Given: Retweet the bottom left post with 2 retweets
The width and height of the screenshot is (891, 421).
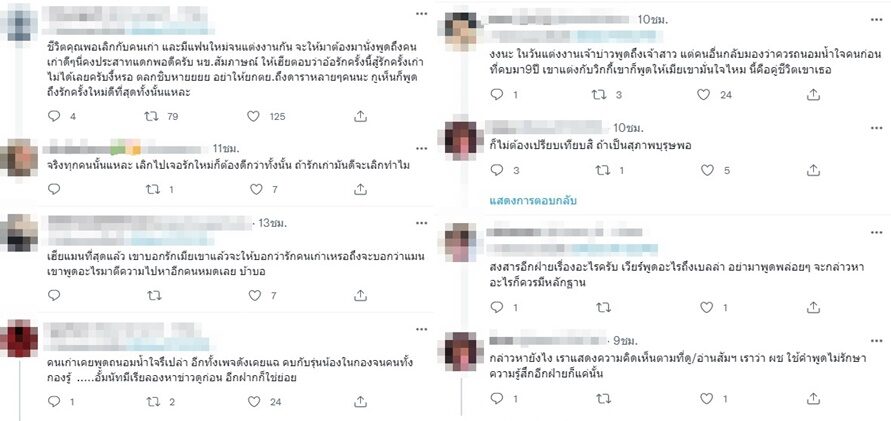Looking at the screenshot, I should pos(152,402).
